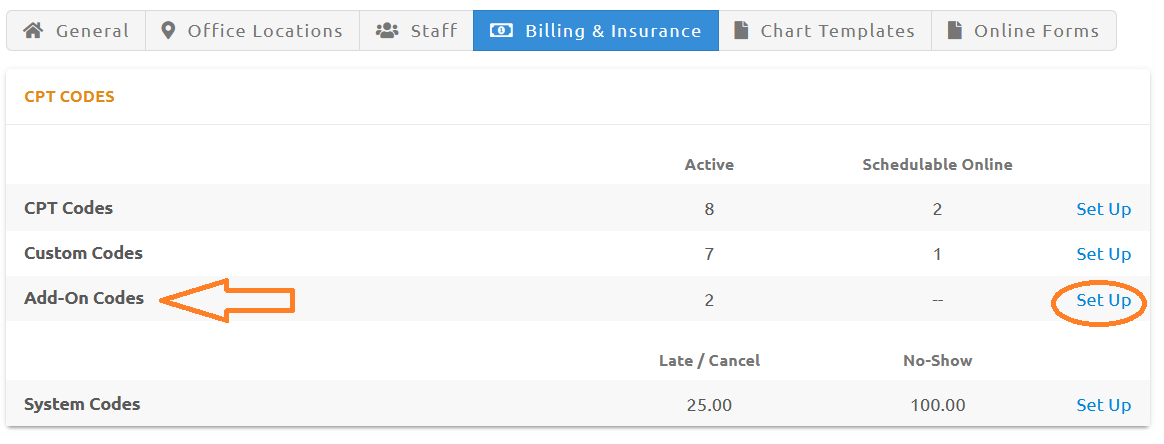Open the General tab
Image resolution: width=1164 pixels, height=444 pixels.
pos(76,30)
